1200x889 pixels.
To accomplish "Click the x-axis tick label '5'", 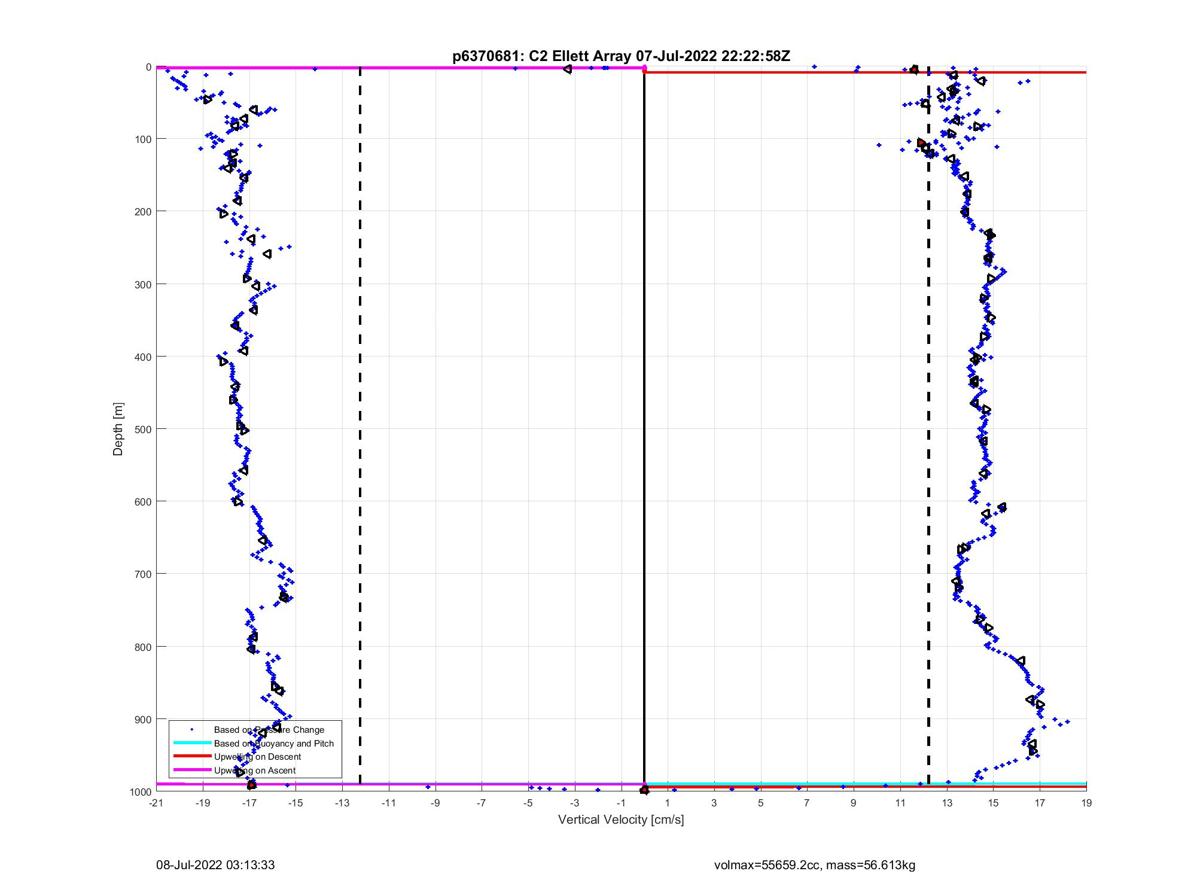I will [760, 803].
